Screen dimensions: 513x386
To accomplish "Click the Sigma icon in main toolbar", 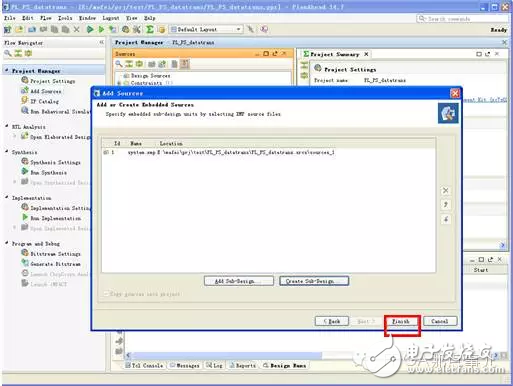I will point(150,30).
